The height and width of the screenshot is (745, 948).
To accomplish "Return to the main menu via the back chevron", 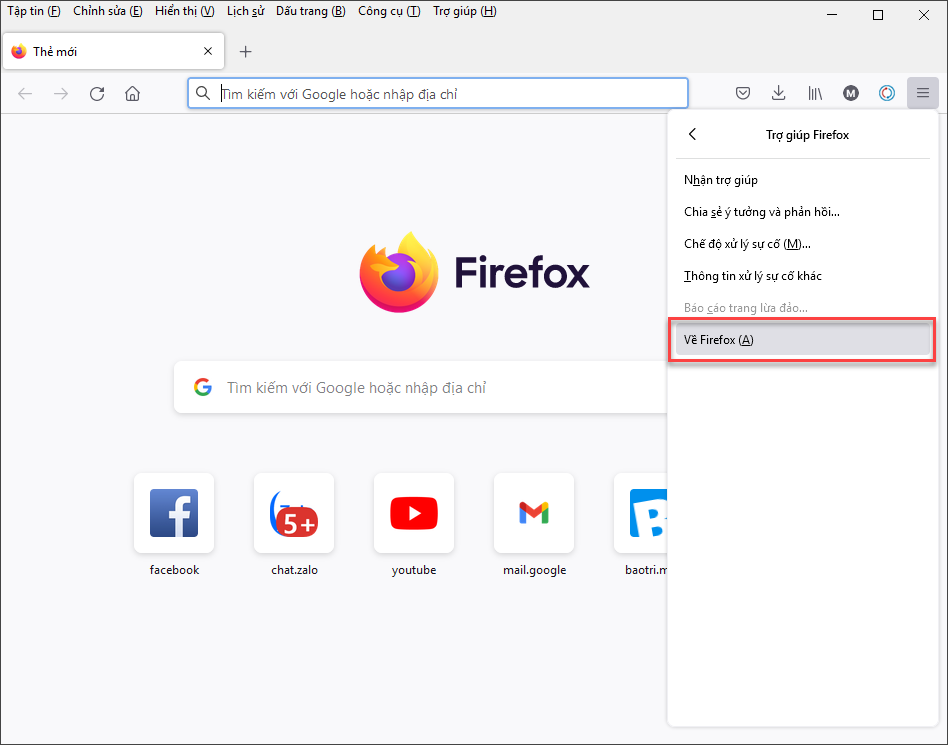I will [693, 134].
